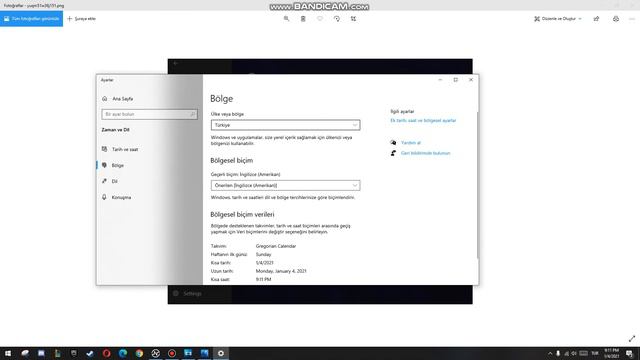Image resolution: width=640 pixels, height=360 pixels.
Task: Rotate the photo using the rotate icon
Action: pos(336,19)
